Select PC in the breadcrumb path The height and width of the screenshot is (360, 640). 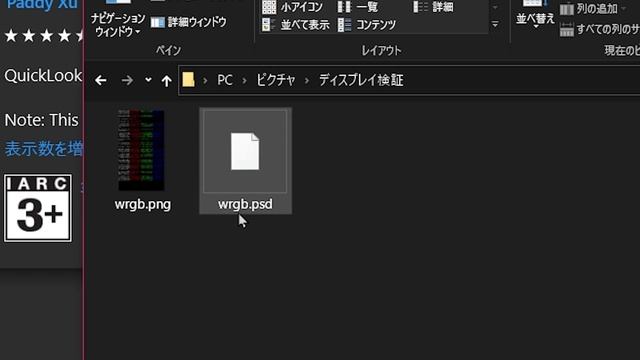point(224,80)
